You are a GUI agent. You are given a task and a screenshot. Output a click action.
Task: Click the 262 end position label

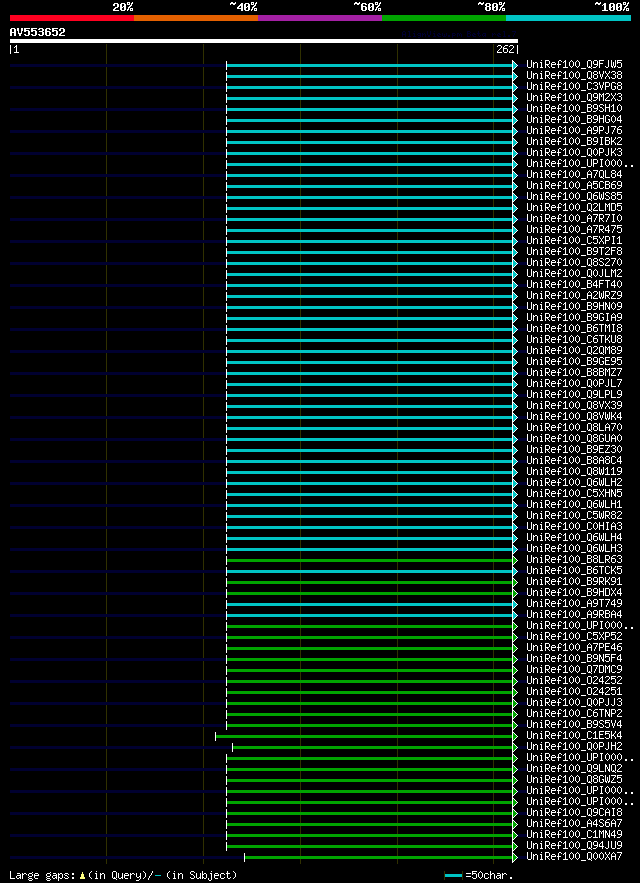[505, 50]
